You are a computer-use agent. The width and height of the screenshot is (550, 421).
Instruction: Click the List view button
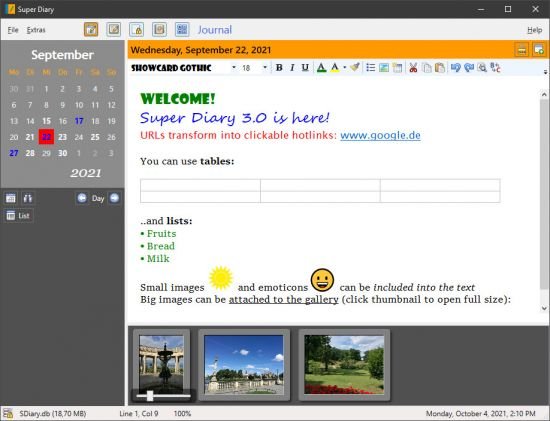[19, 215]
